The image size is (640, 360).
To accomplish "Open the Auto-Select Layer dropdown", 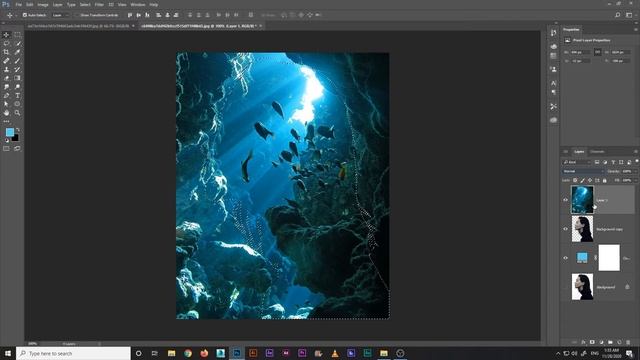I will 60,15.
